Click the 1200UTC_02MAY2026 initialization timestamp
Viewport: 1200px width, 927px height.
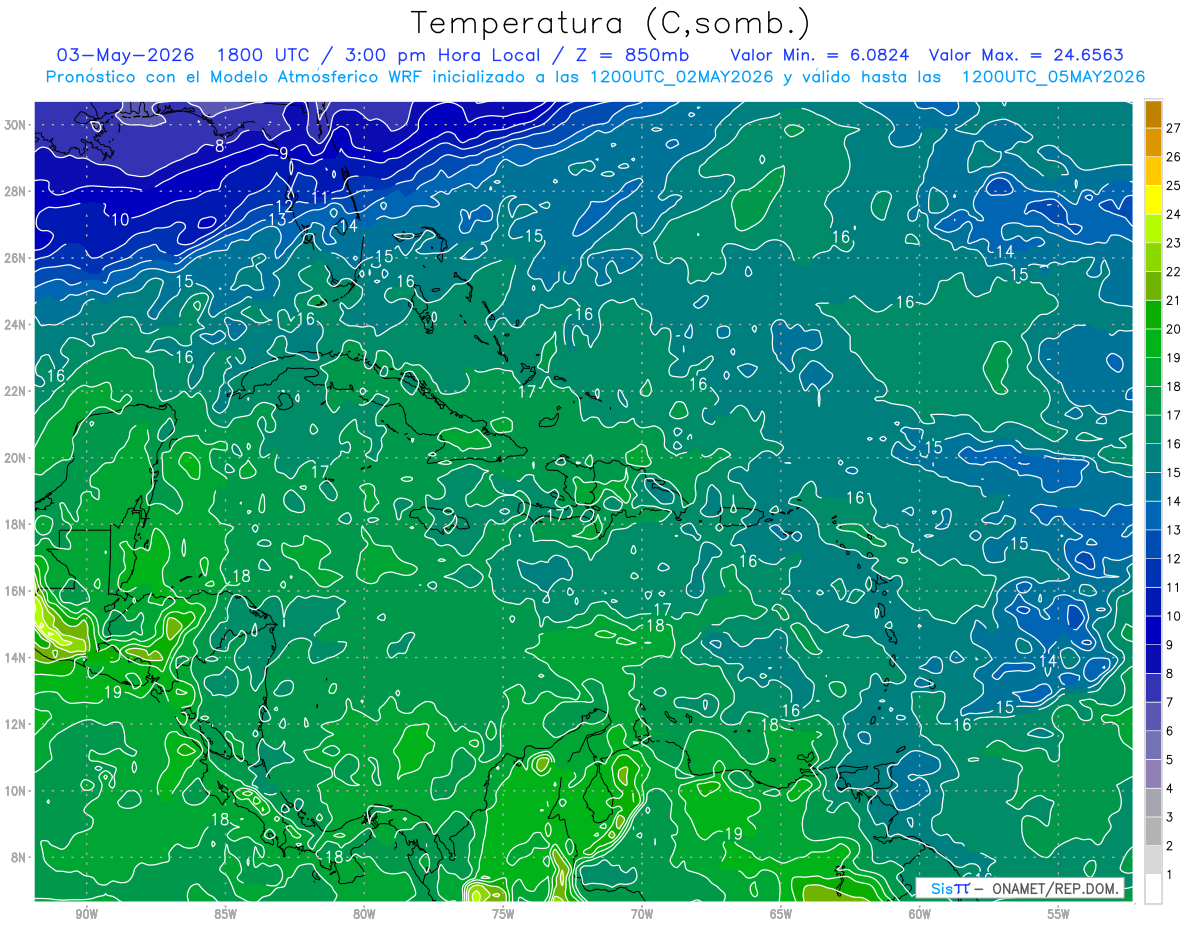pos(682,77)
